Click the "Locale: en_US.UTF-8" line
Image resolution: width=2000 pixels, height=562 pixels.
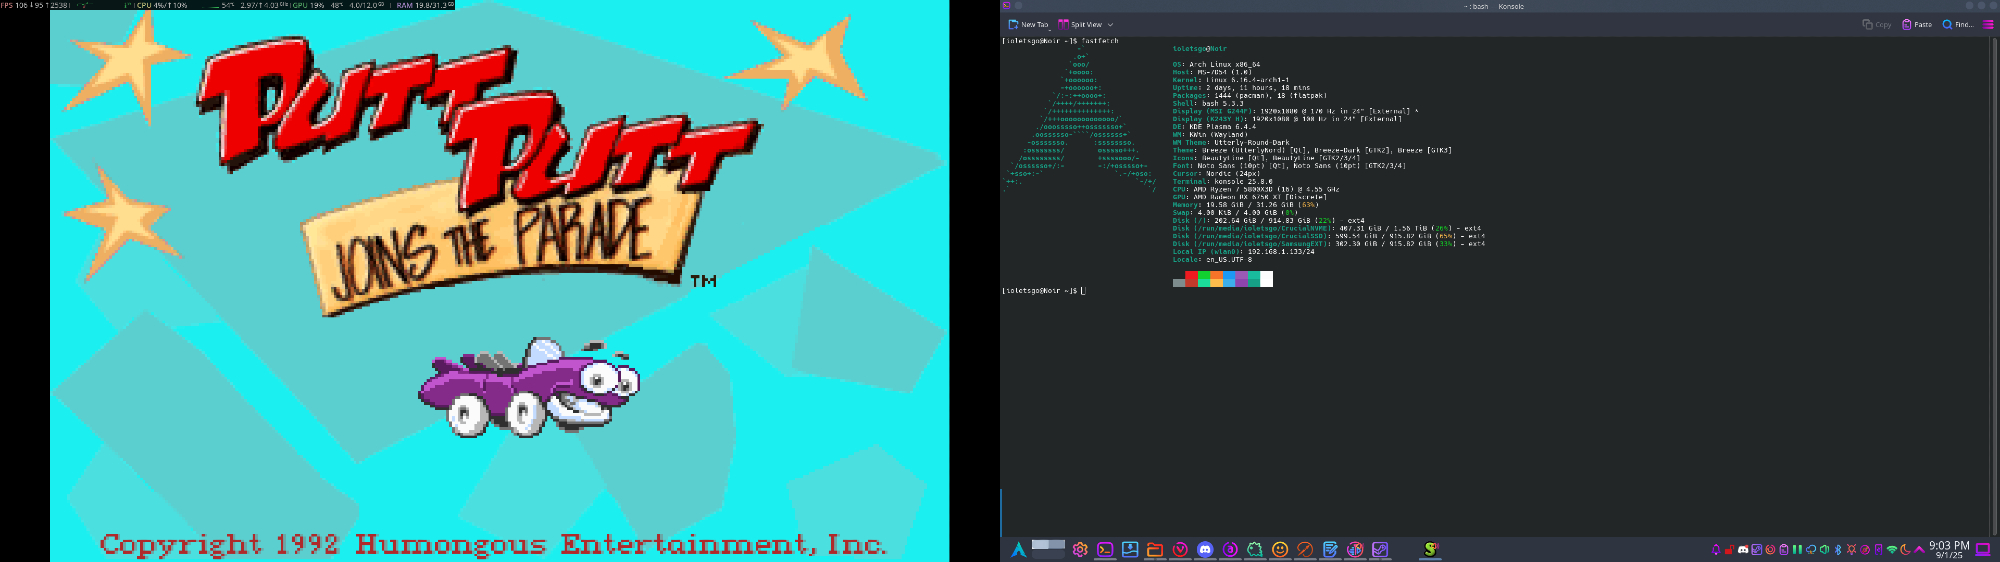tap(1212, 260)
